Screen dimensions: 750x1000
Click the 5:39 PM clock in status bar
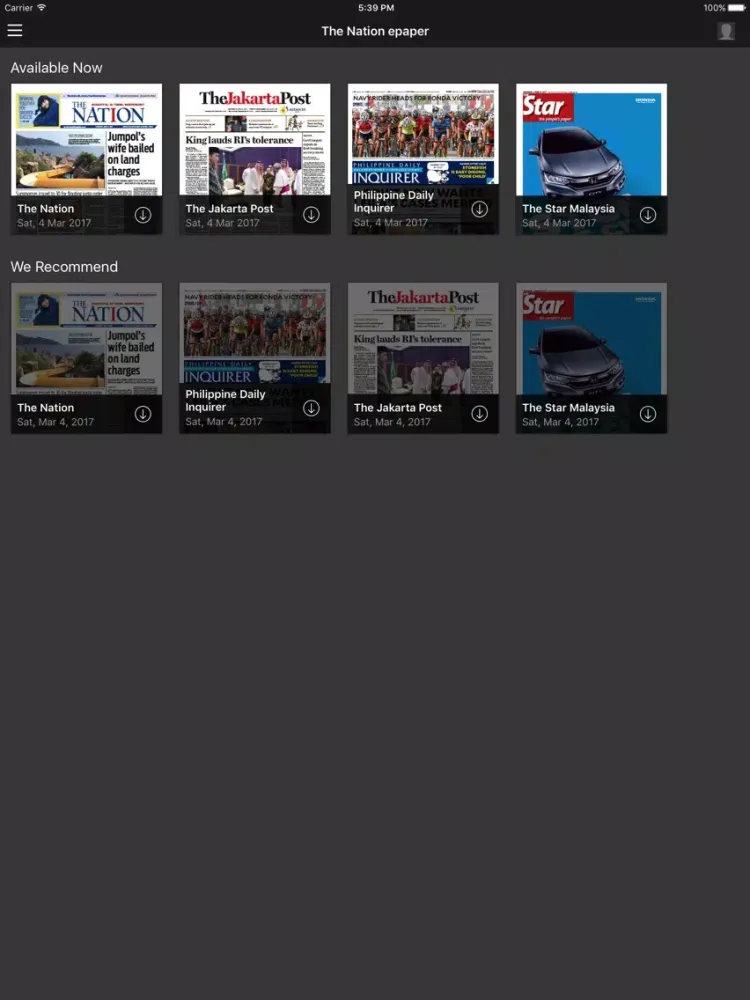click(376, 8)
